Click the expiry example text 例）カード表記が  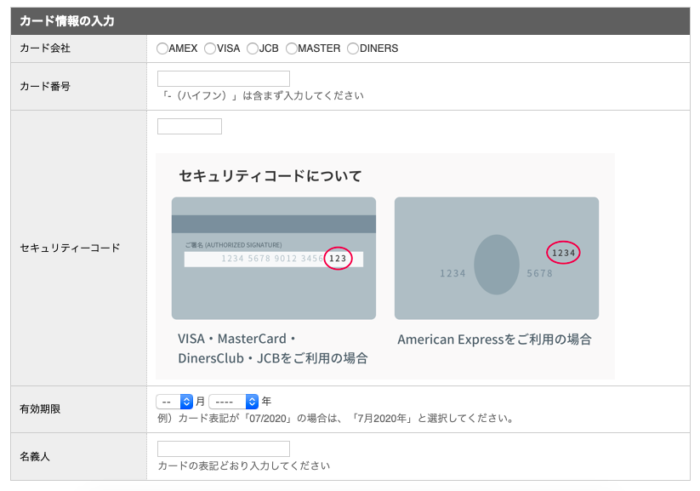pyautogui.click(x=336, y=418)
